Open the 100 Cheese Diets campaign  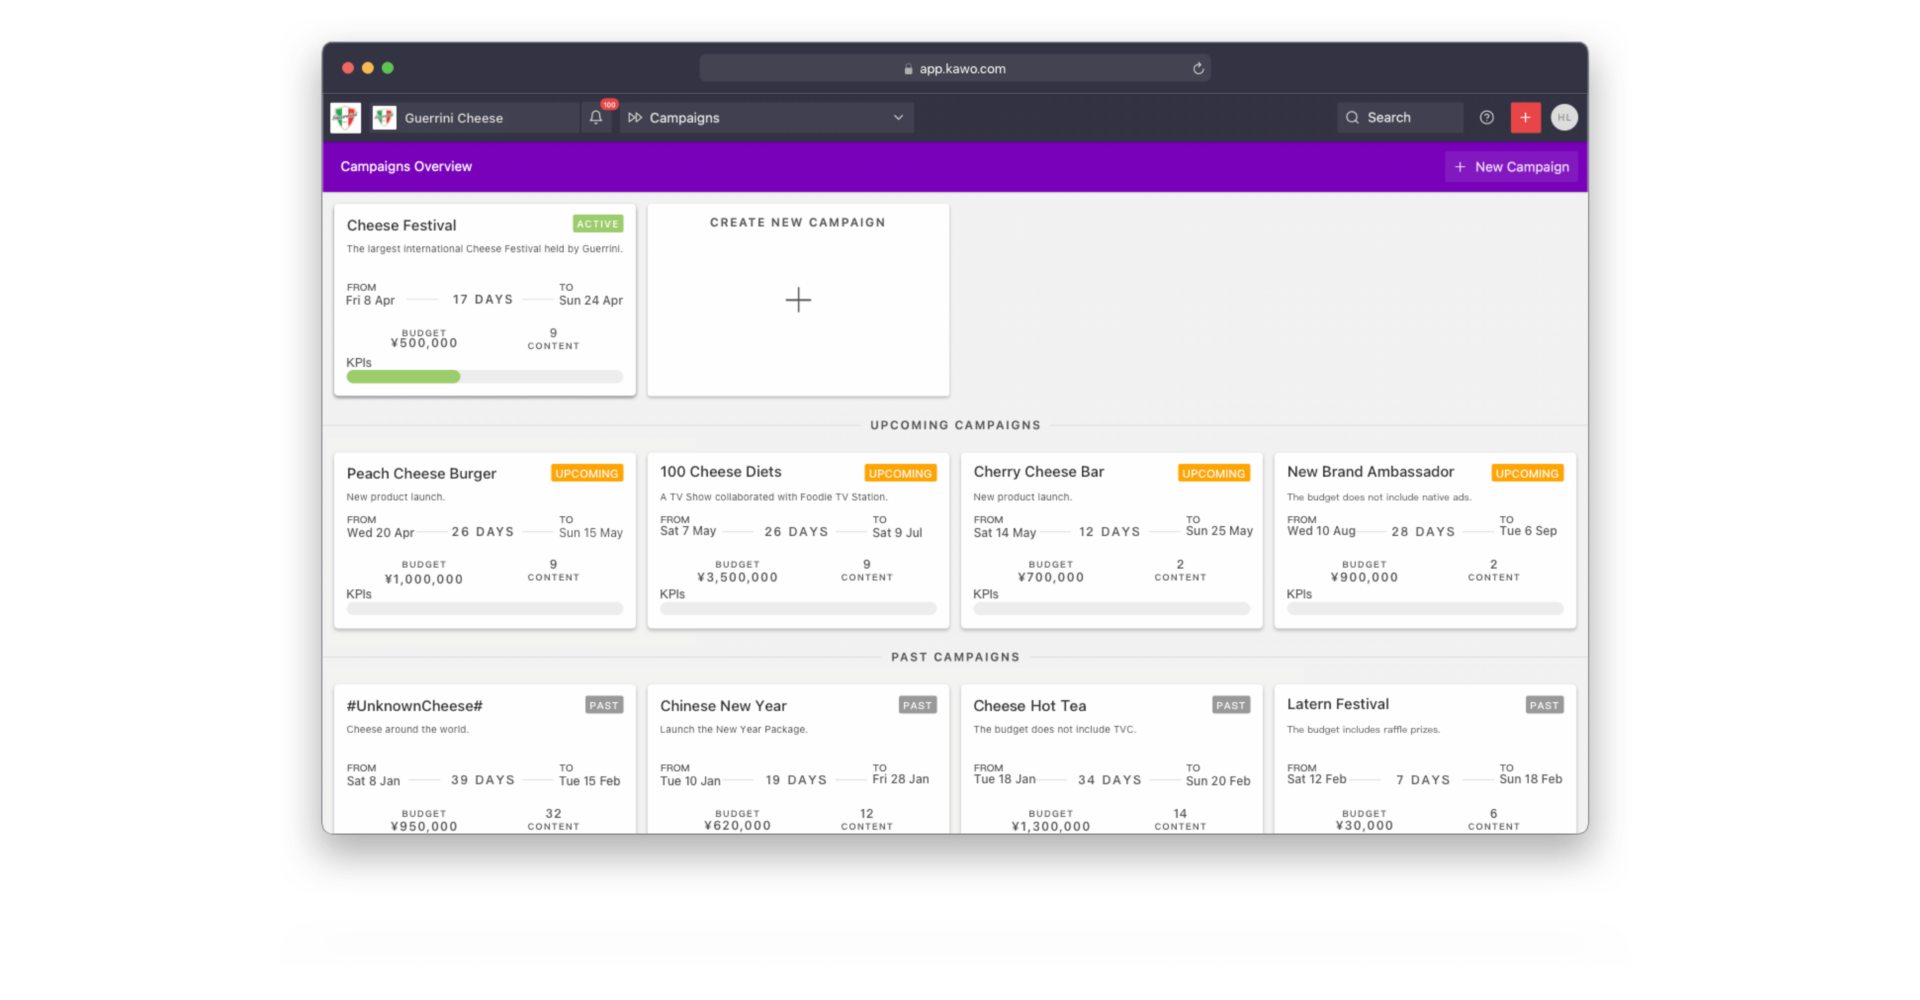pos(798,541)
